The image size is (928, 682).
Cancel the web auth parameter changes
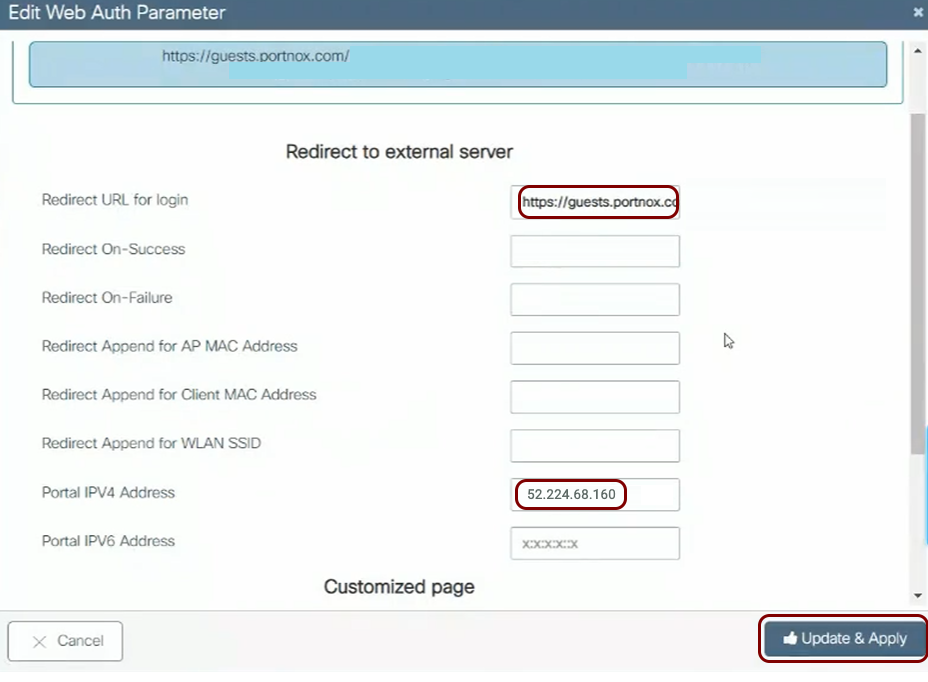click(65, 641)
